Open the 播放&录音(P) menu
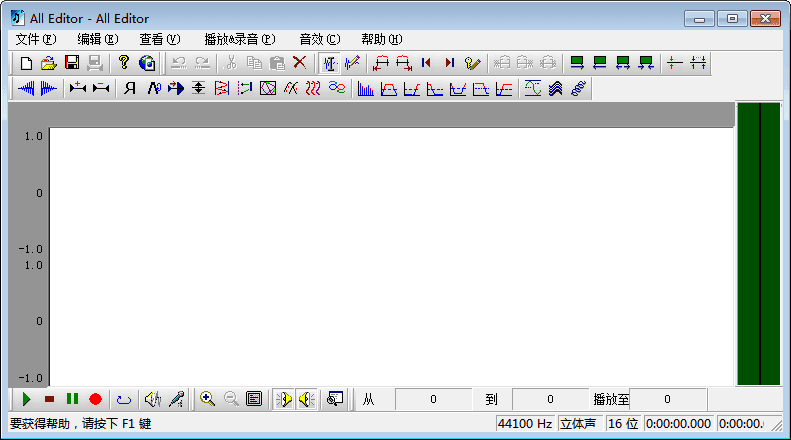 click(x=240, y=39)
